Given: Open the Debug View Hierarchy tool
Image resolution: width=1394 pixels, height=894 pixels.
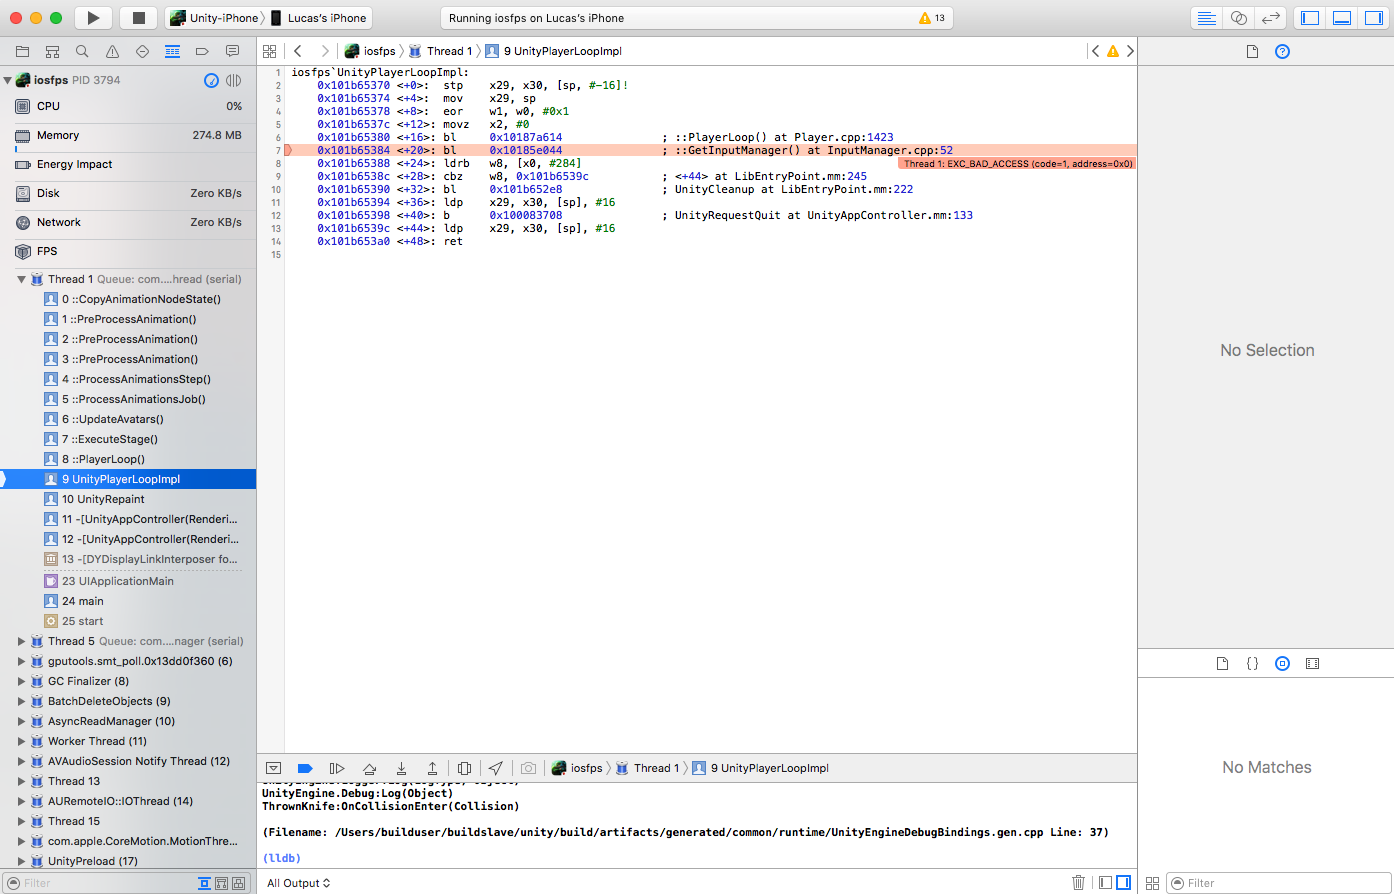Looking at the screenshot, I should click(x=464, y=768).
